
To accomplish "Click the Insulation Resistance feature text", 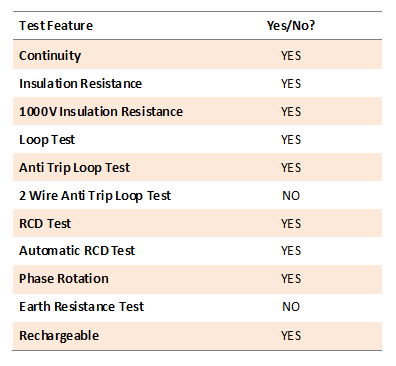I will [80, 83].
